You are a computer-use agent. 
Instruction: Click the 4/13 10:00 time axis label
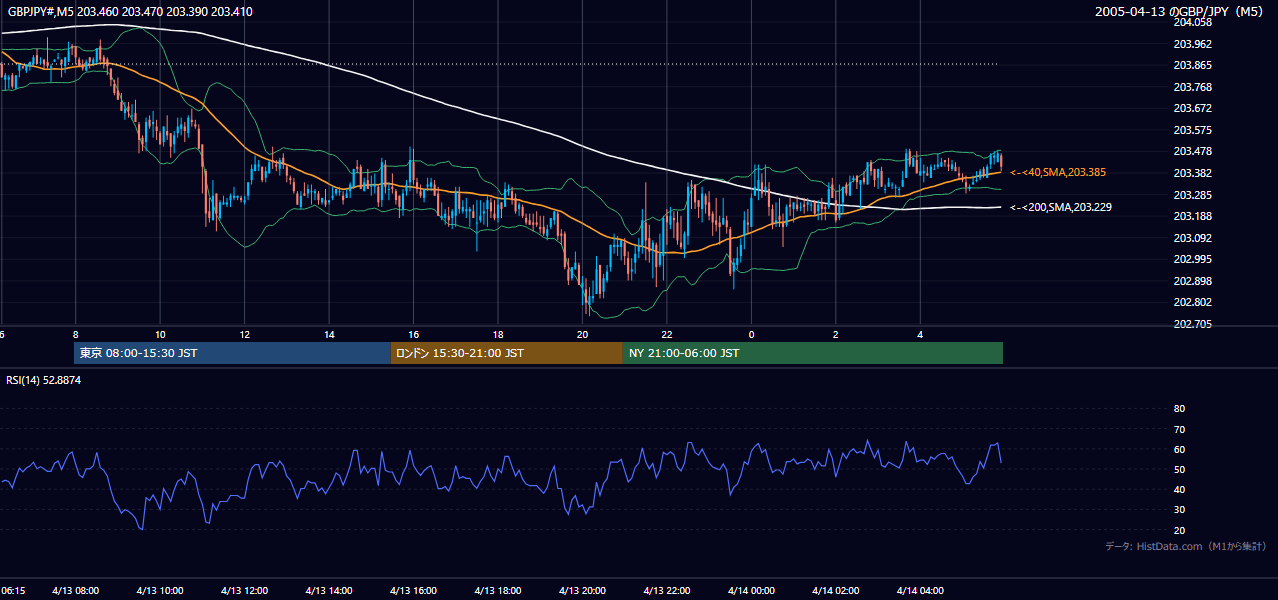(x=160, y=591)
